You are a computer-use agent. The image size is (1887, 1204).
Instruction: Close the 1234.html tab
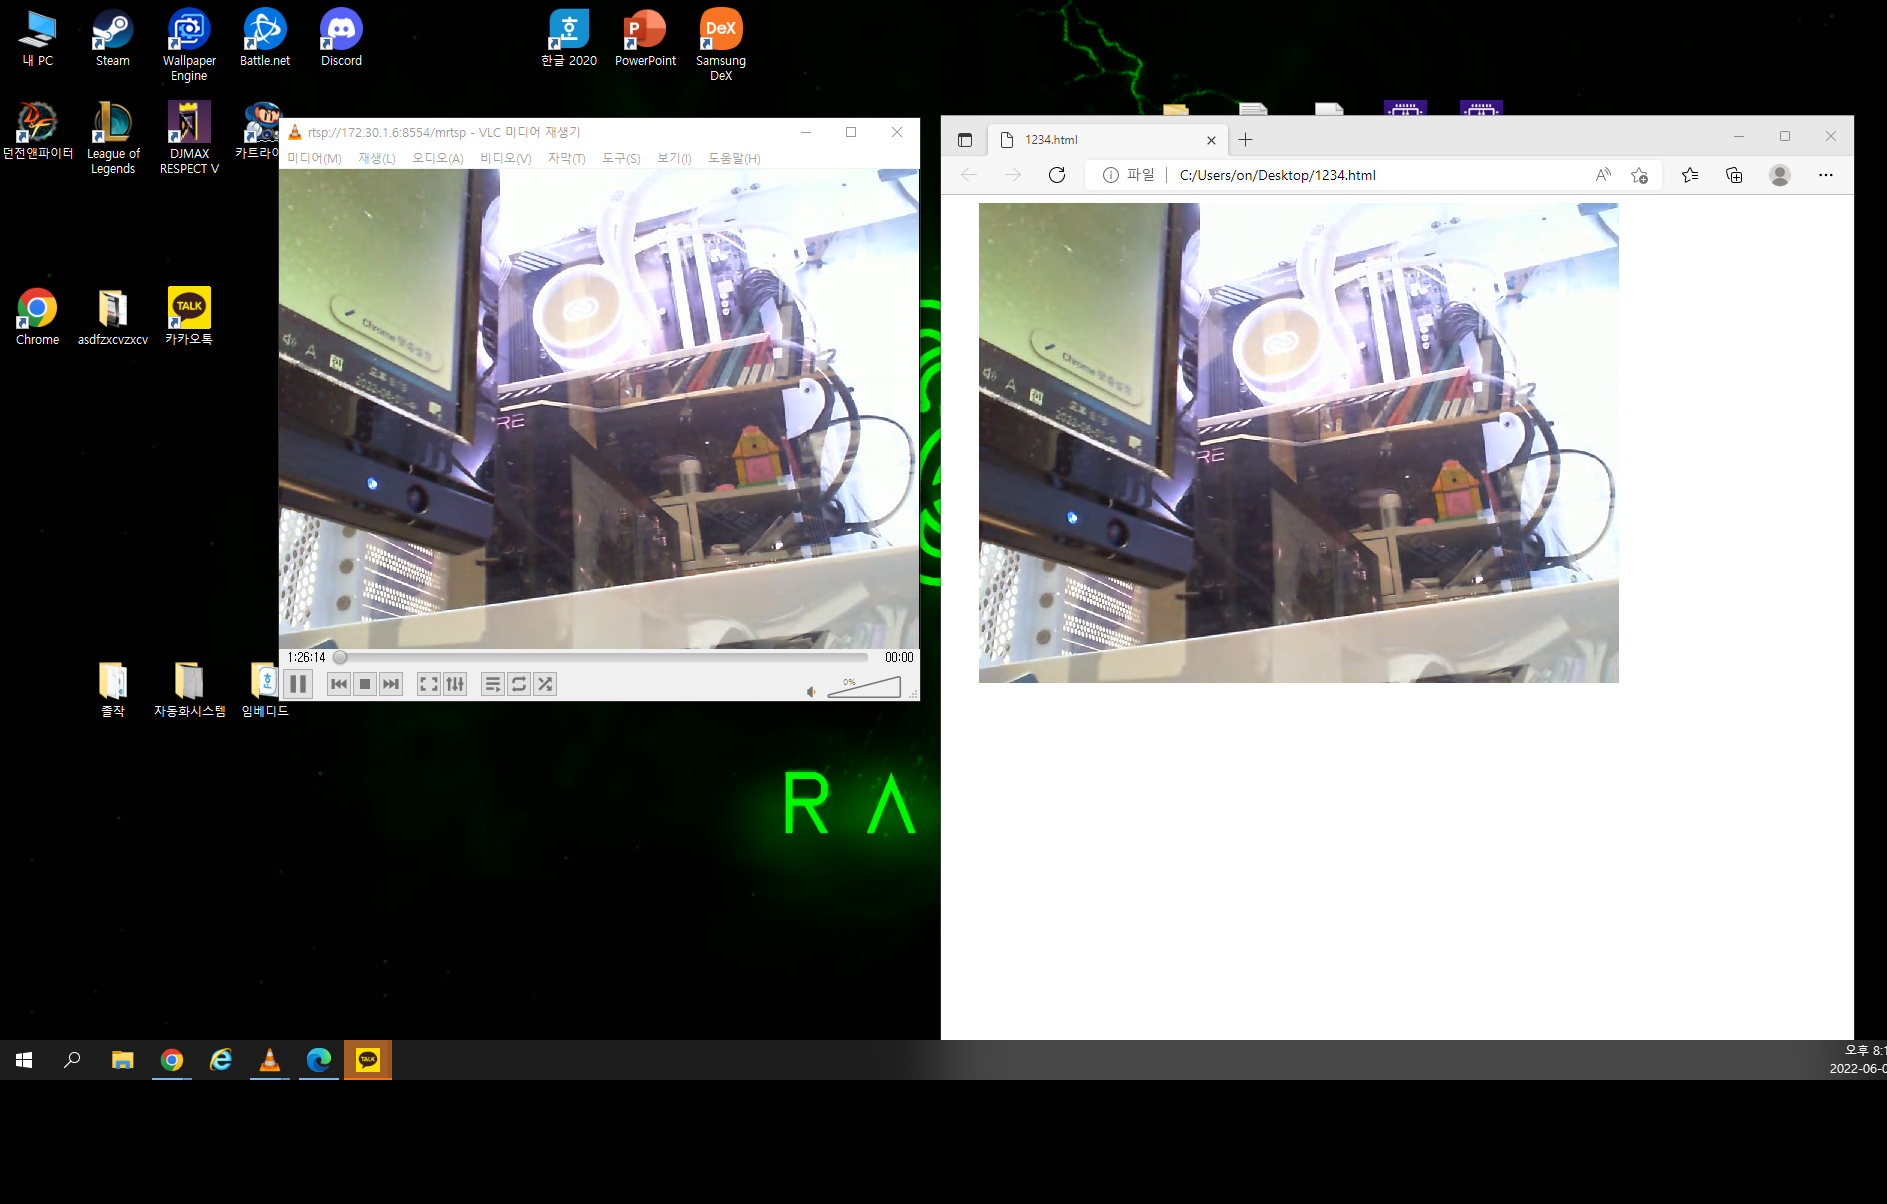click(x=1211, y=140)
